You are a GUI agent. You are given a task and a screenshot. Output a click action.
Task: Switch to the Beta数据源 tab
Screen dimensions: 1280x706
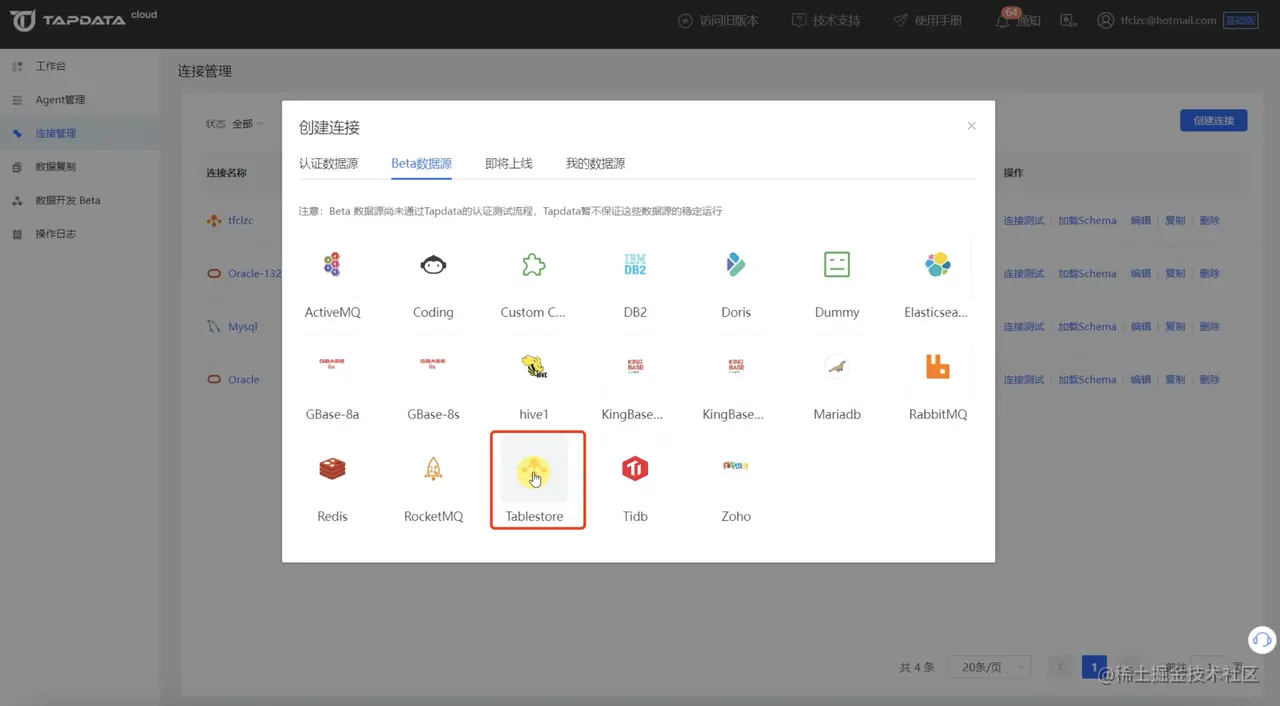point(421,163)
